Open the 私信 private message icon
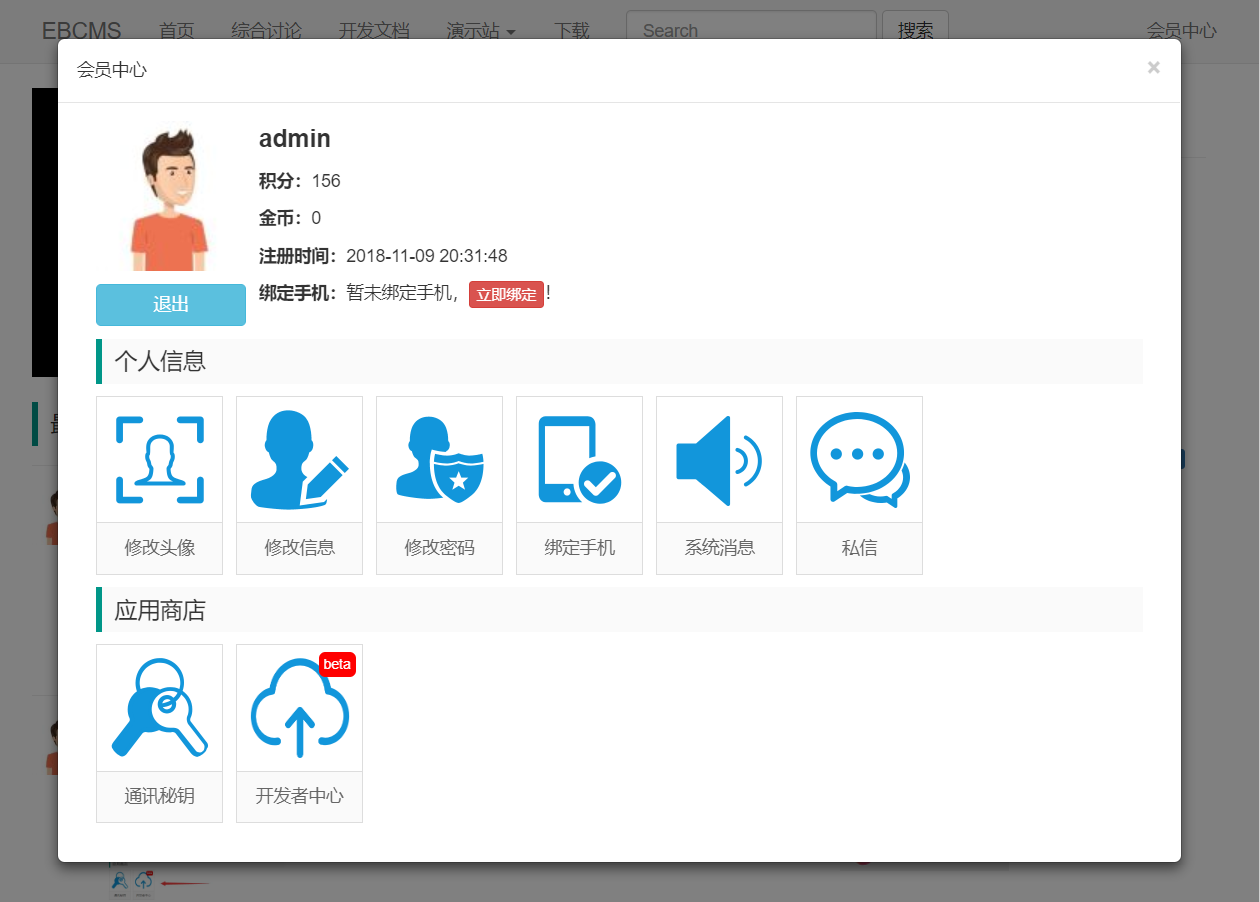The height and width of the screenshot is (902, 1260). [x=859, y=459]
